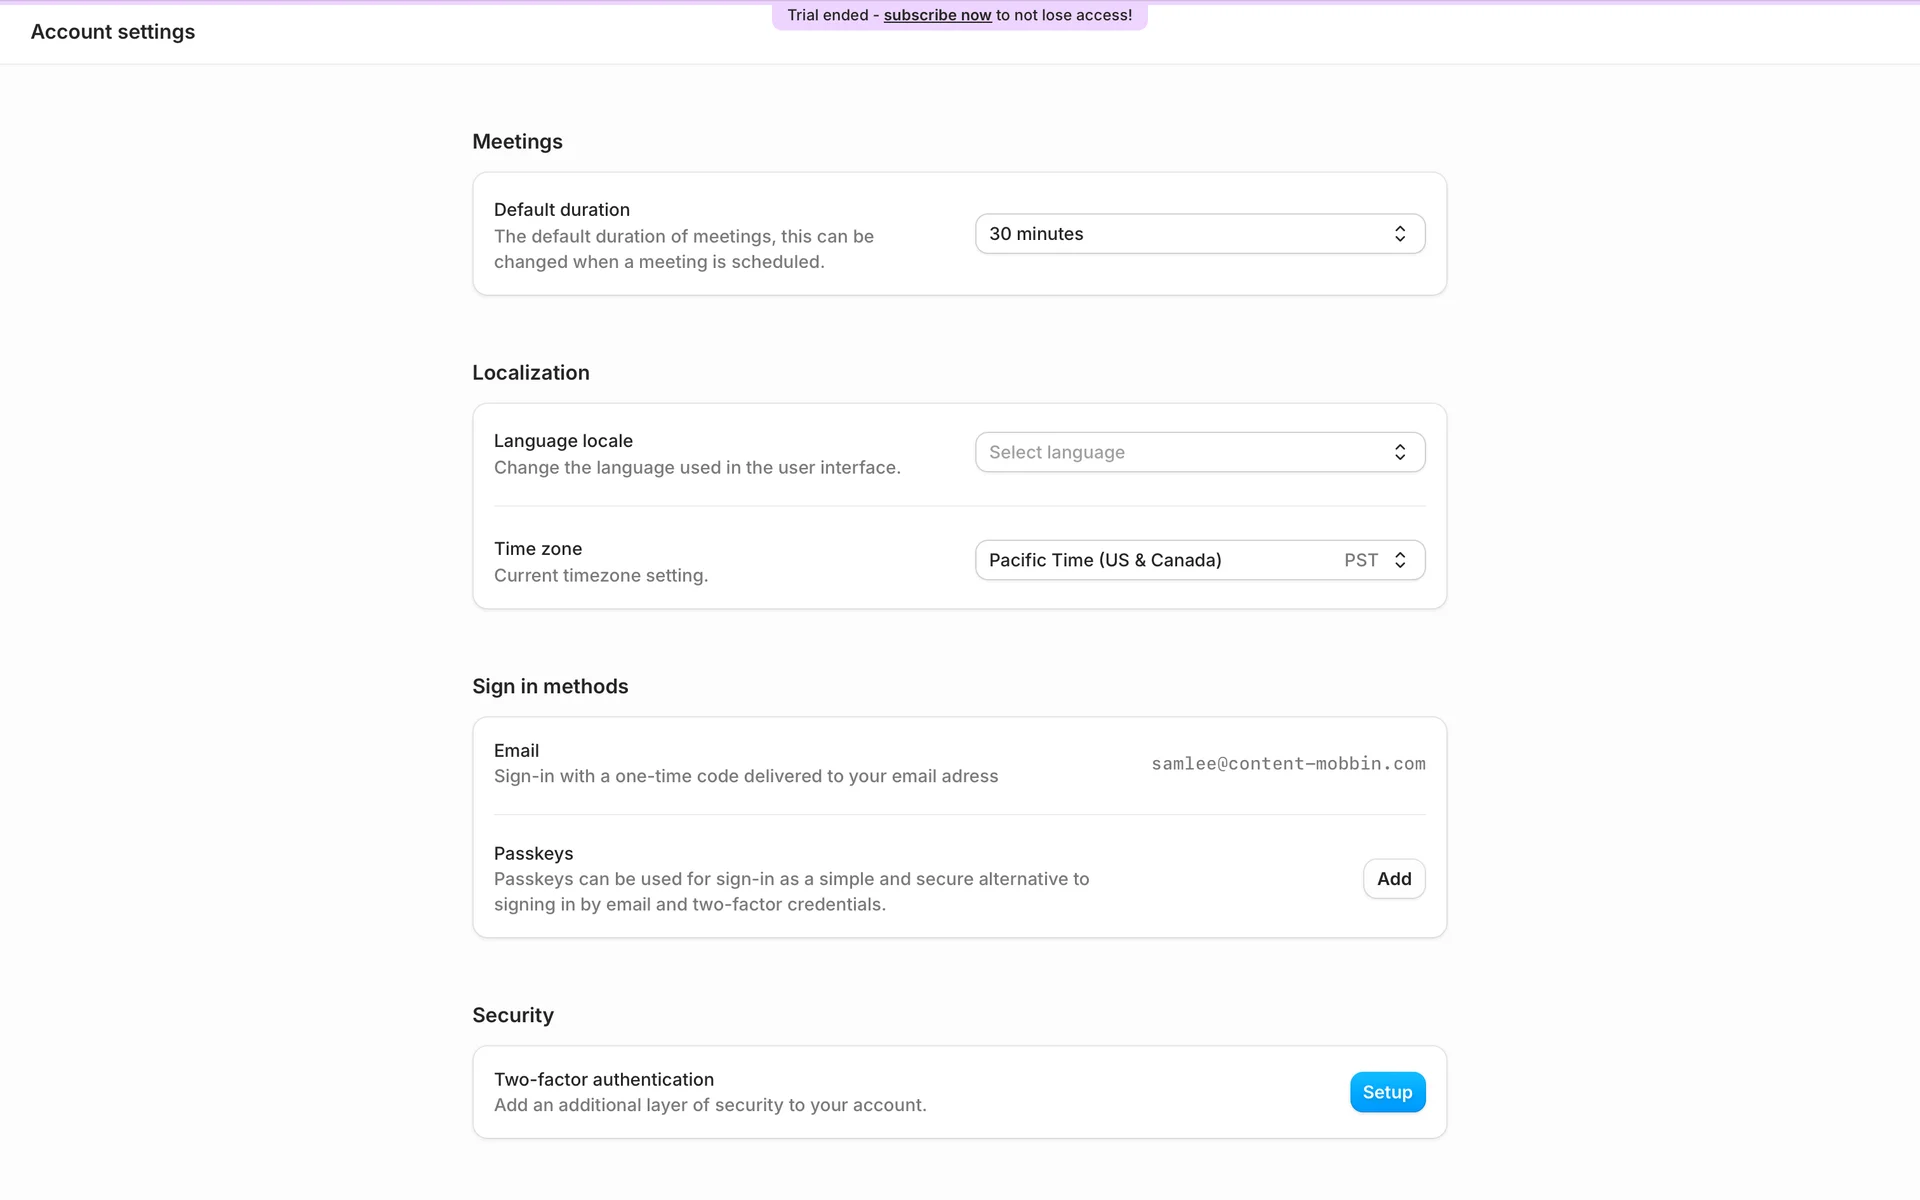Click the PST abbreviation in time zone field
Viewport: 1920px width, 1200px height.
pos(1360,561)
